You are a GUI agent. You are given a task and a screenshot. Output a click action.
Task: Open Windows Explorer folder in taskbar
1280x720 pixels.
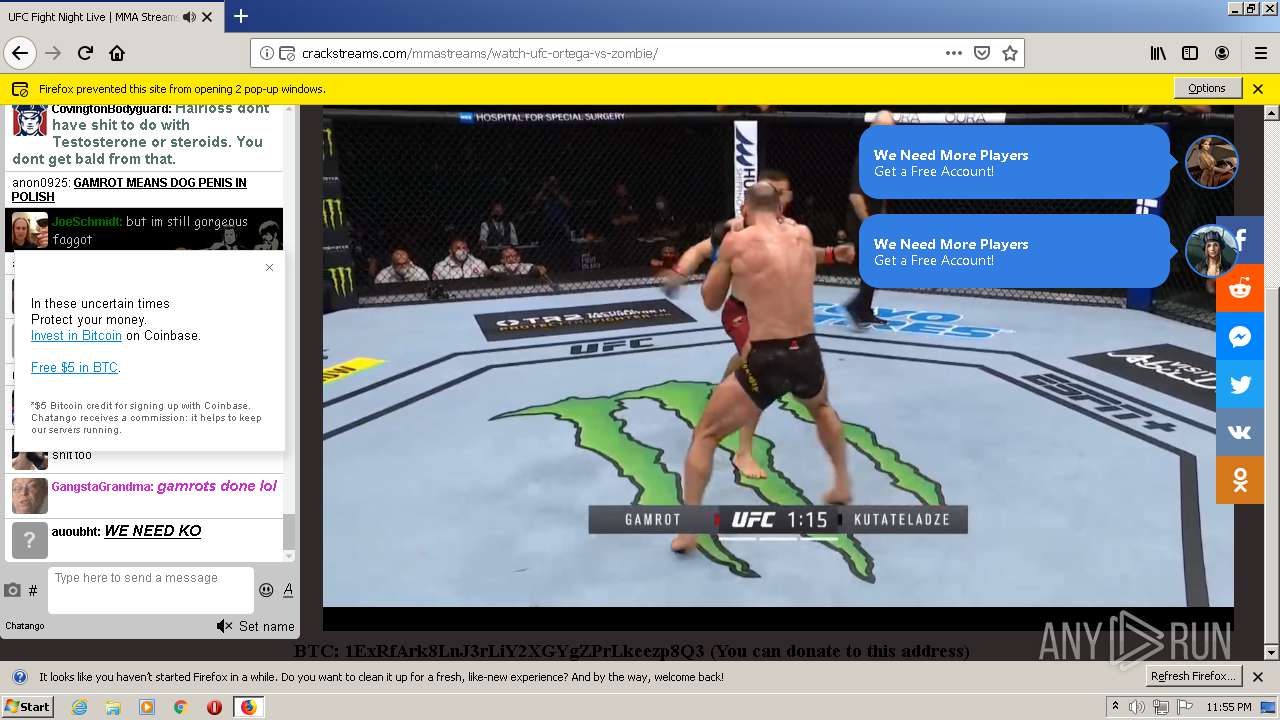coord(113,707)
